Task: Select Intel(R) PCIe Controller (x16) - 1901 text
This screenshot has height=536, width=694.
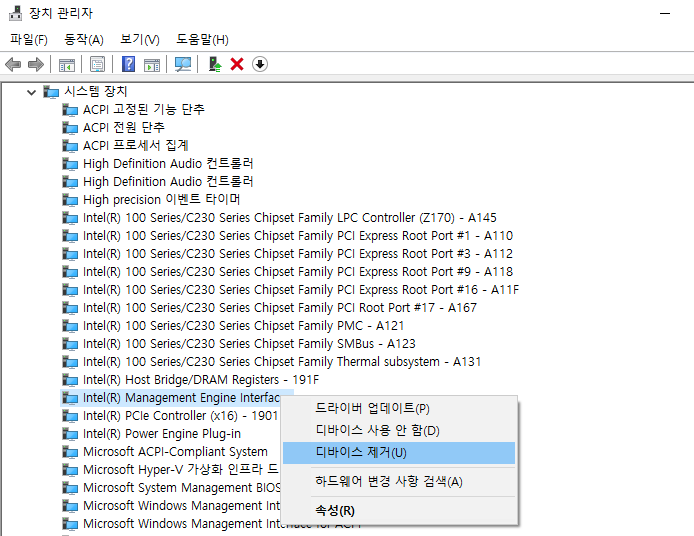Action: pos(180,416)
